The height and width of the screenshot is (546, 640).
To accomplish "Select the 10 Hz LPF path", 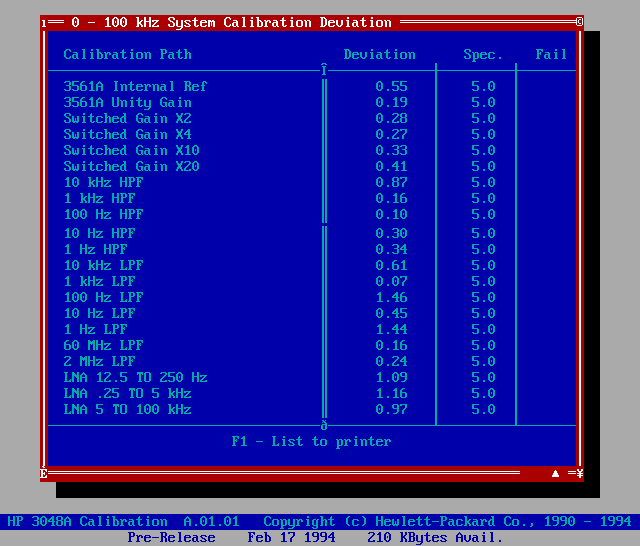I will tap(99, 313).
